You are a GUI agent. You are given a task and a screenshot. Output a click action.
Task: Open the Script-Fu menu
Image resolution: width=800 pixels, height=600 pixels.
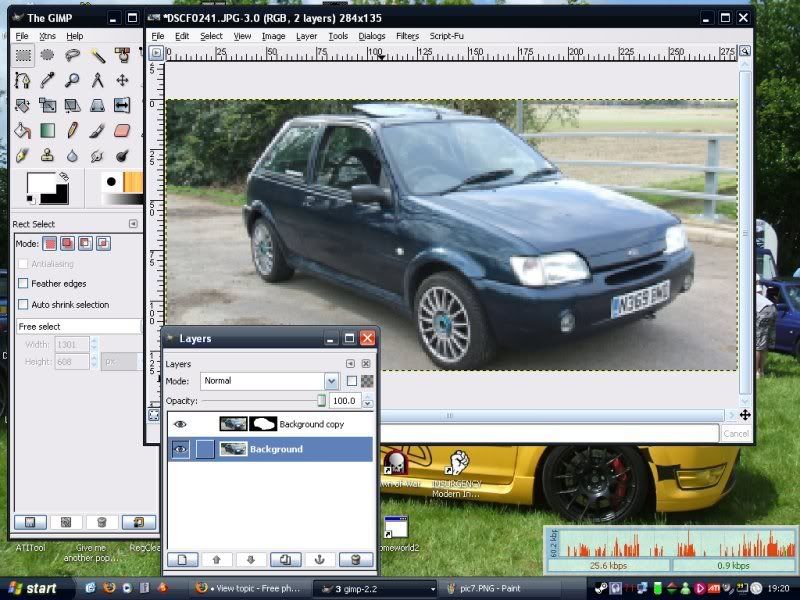446,36
